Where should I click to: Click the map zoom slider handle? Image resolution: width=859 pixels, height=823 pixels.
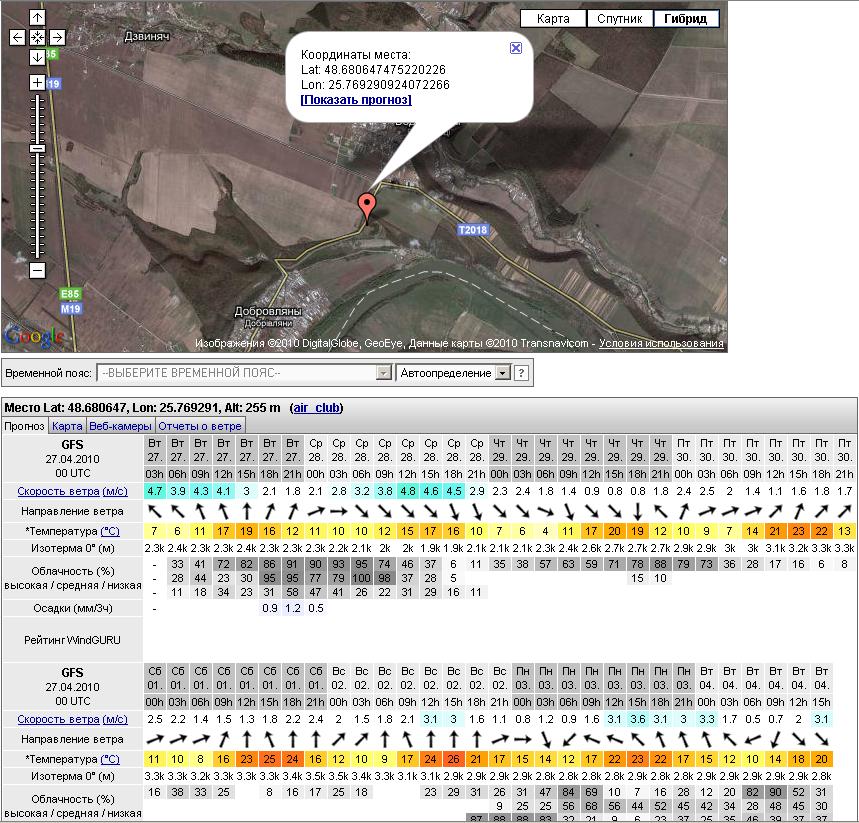pos(37,148)
